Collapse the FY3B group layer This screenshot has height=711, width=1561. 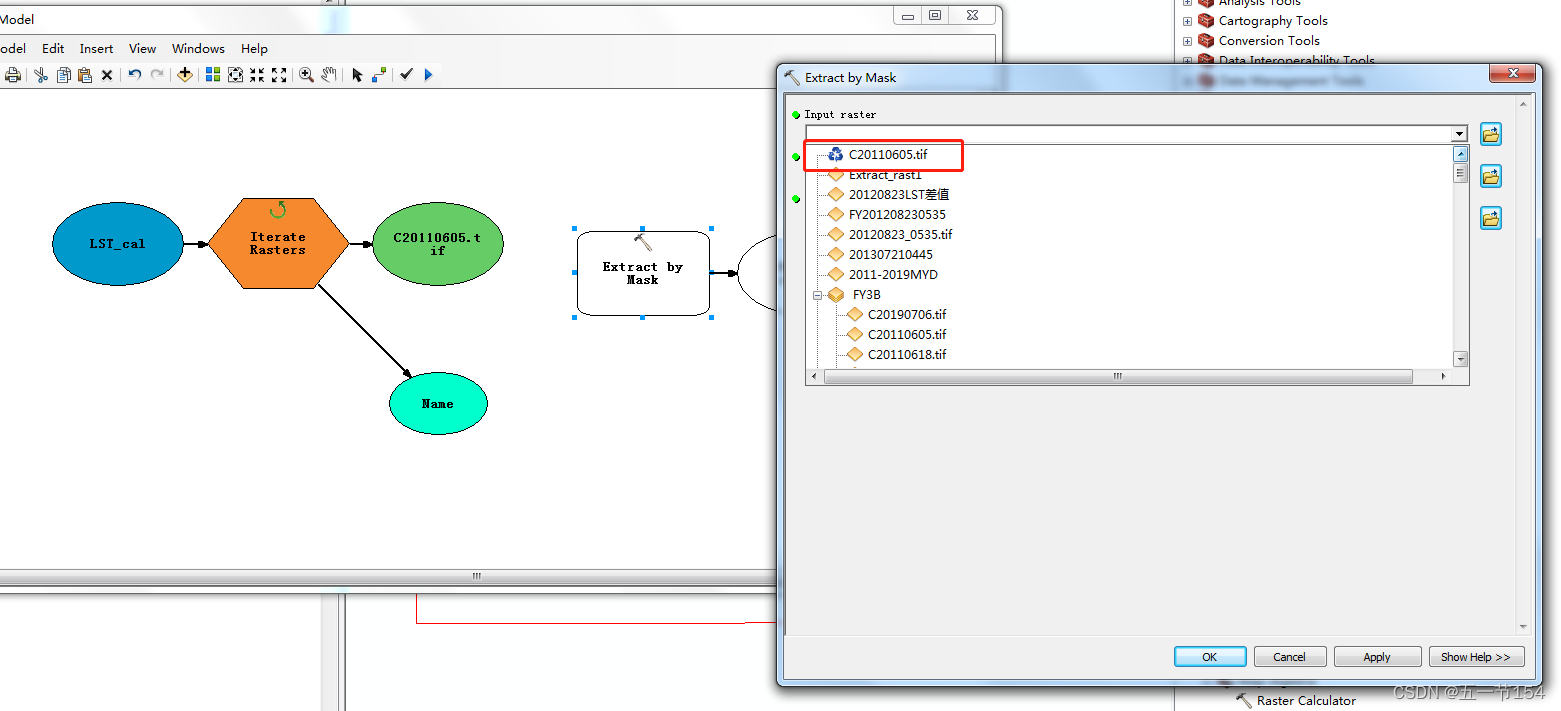818,295
